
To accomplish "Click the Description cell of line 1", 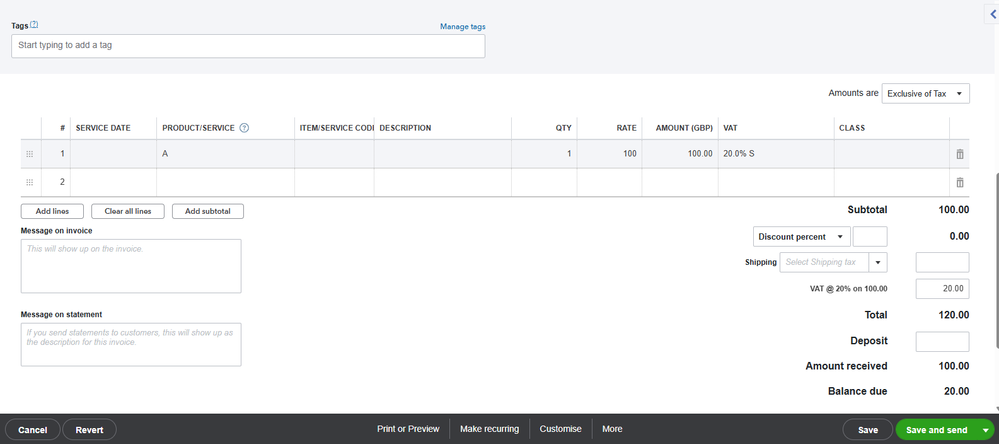I will click(443, 154).
